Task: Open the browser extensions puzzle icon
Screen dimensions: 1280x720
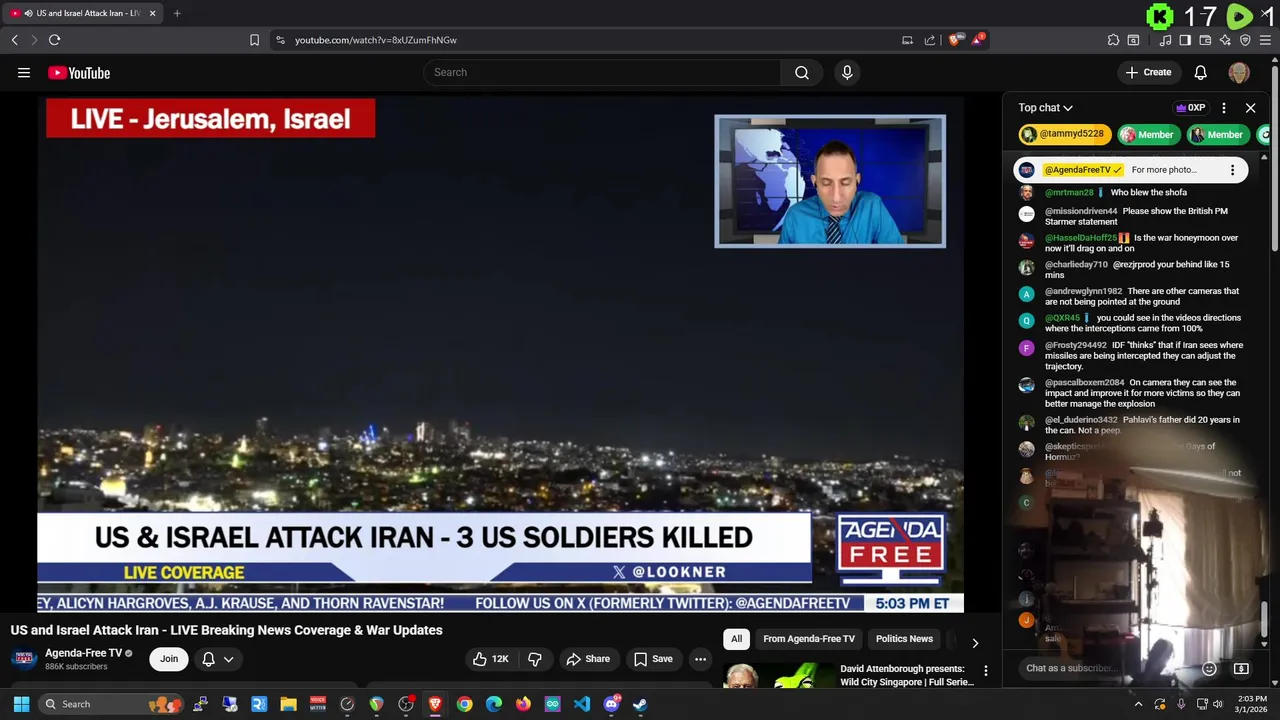Action: [1113, 40]
